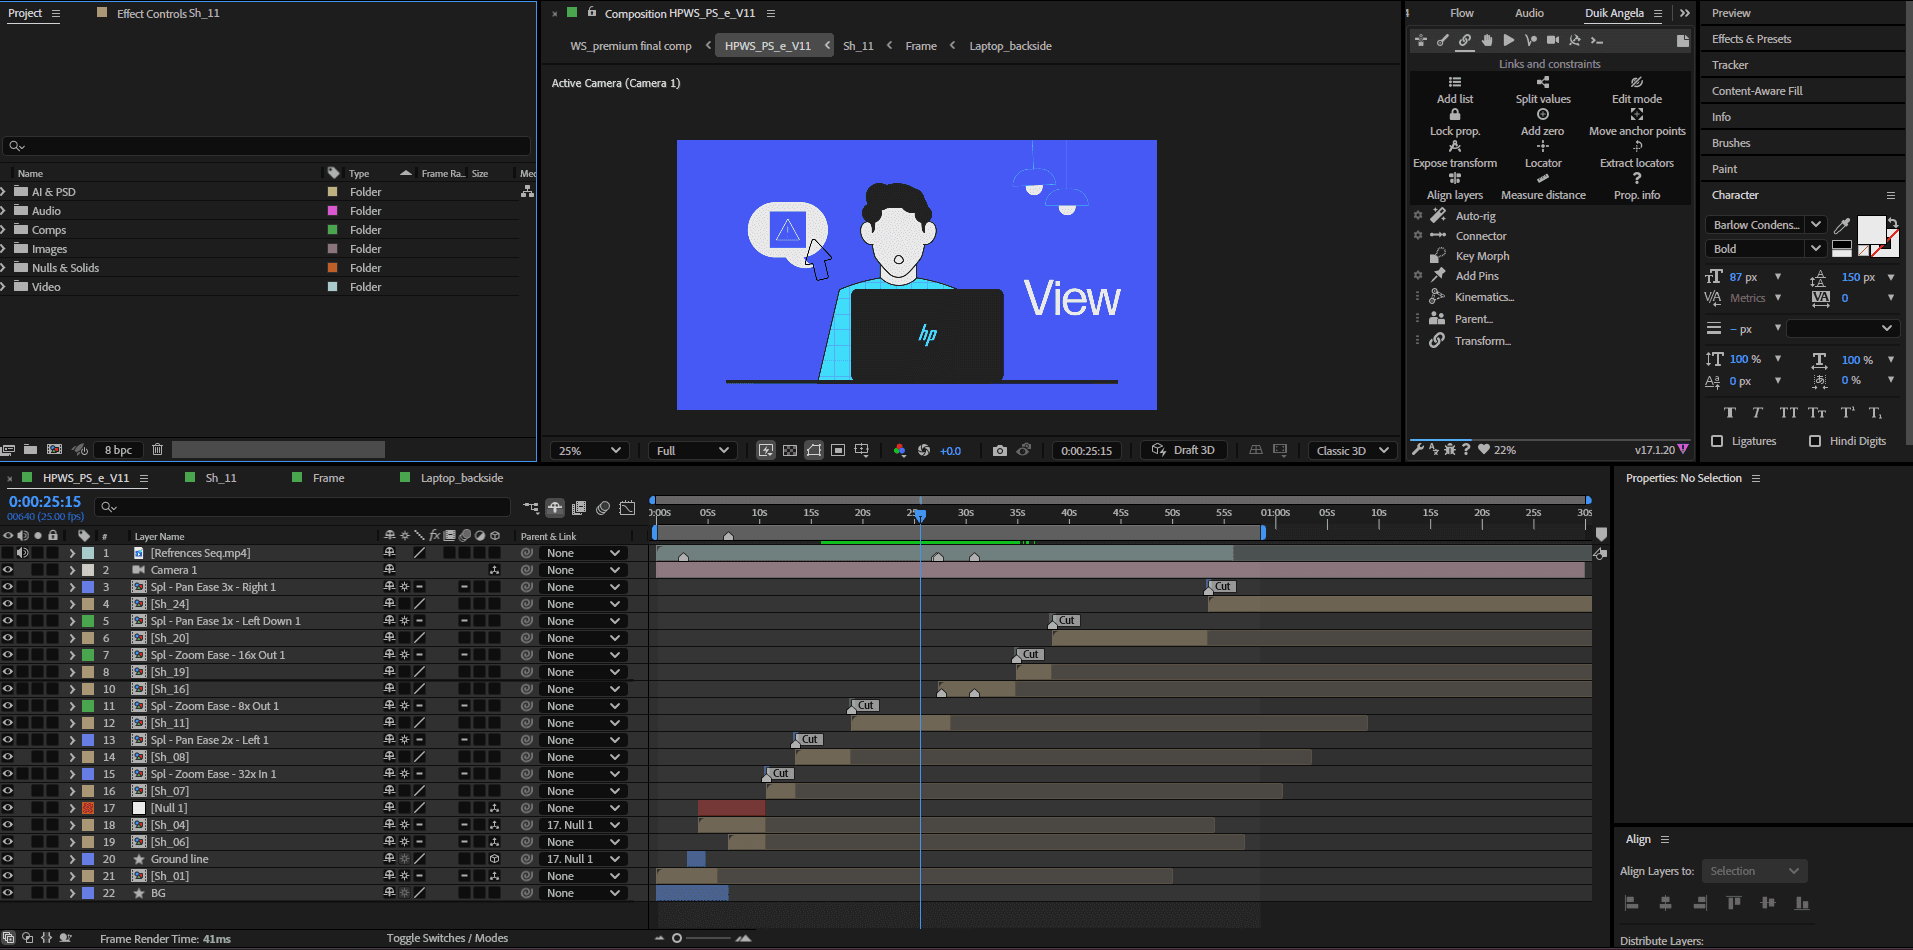Open the Classic 3D renderer dropdown
Viewport: 1913px width, 950px height.
[x=1353, y=451]
